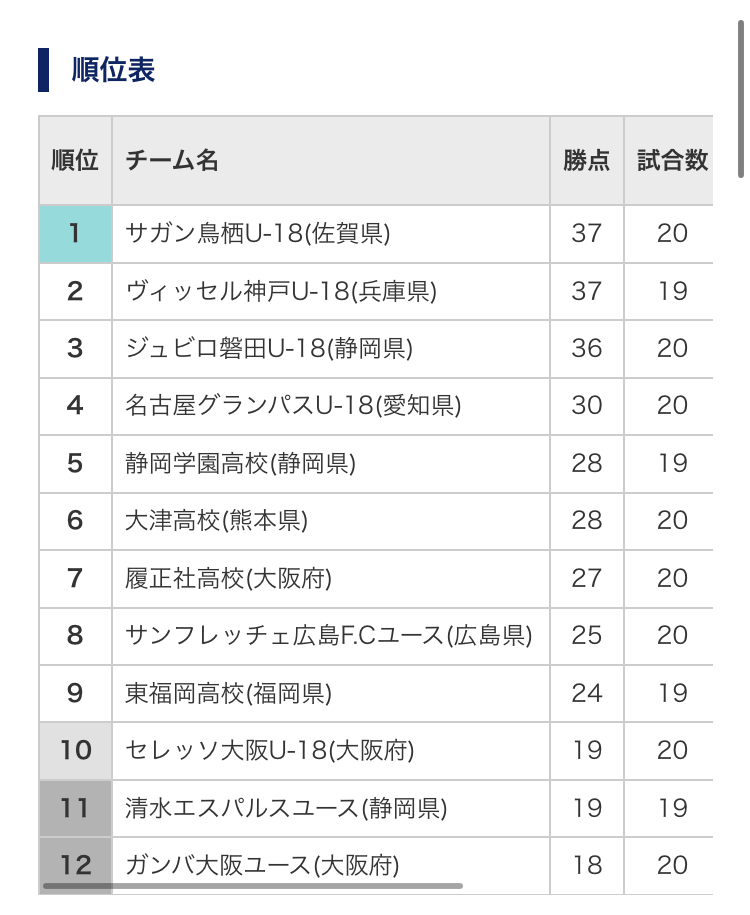Select the 順位 column header
Screen dimensions: 750x915
(75, 160)
